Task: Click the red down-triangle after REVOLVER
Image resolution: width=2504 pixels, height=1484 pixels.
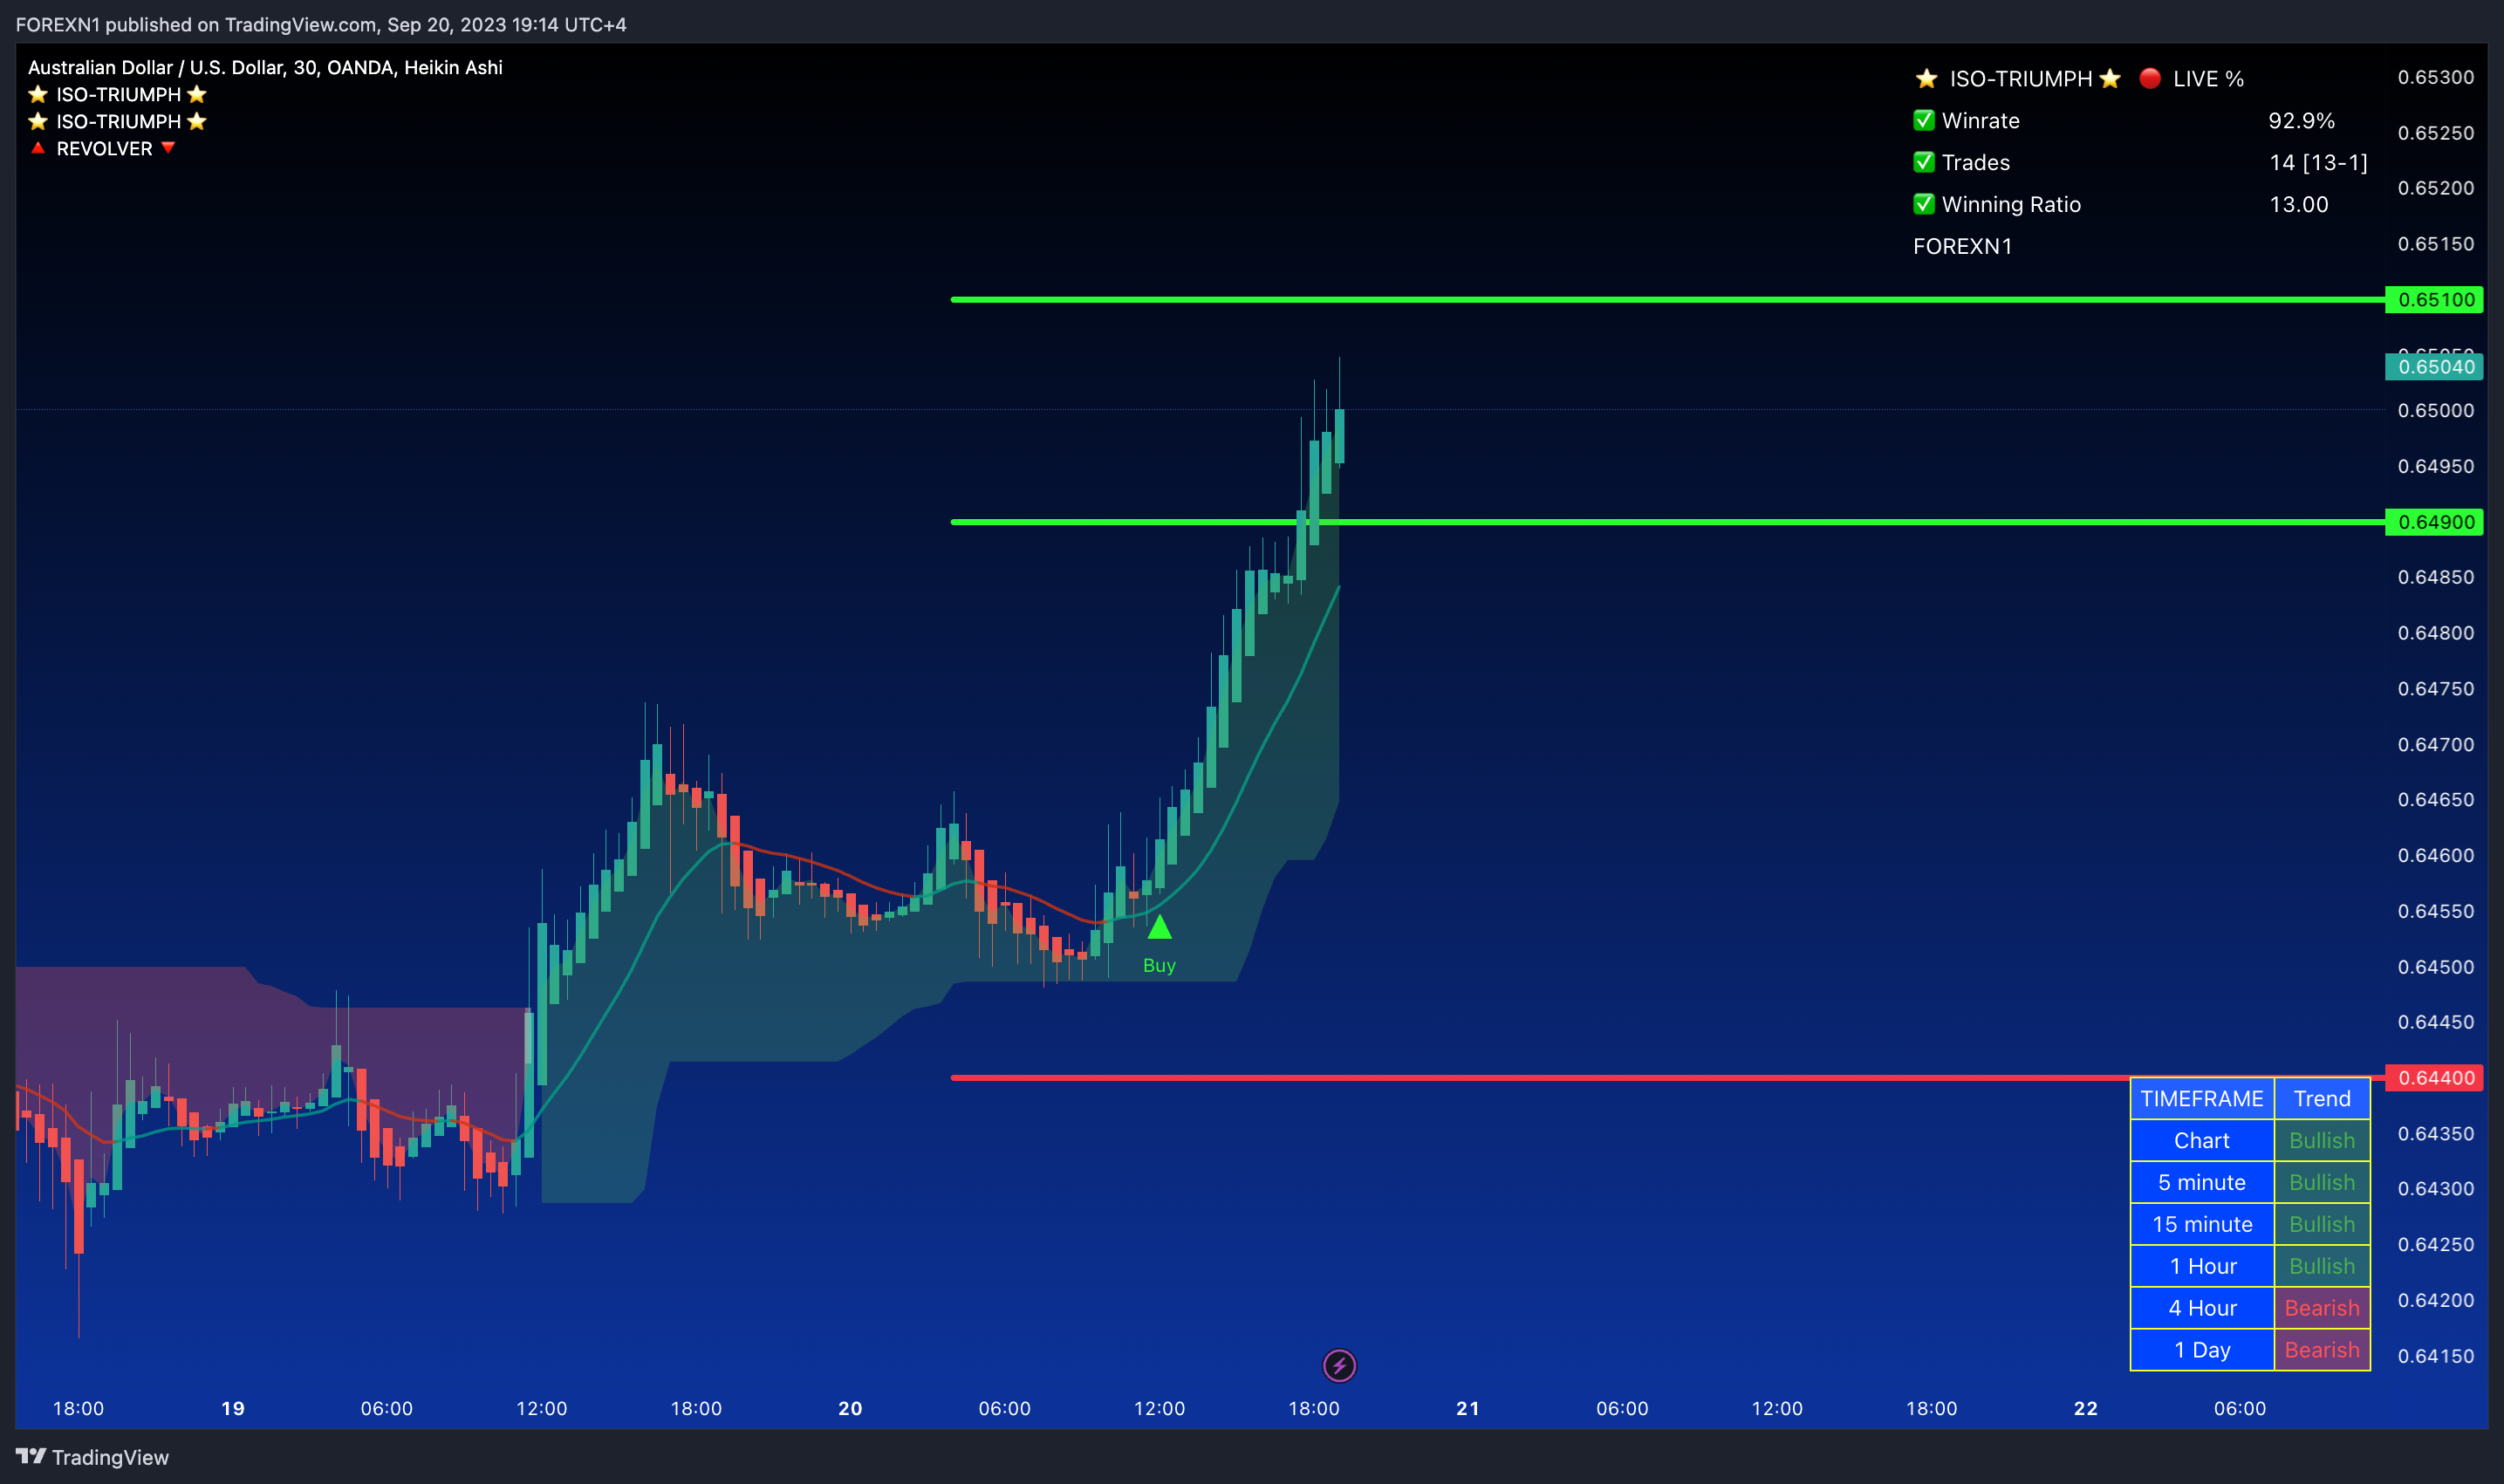Action: [168, 148]
